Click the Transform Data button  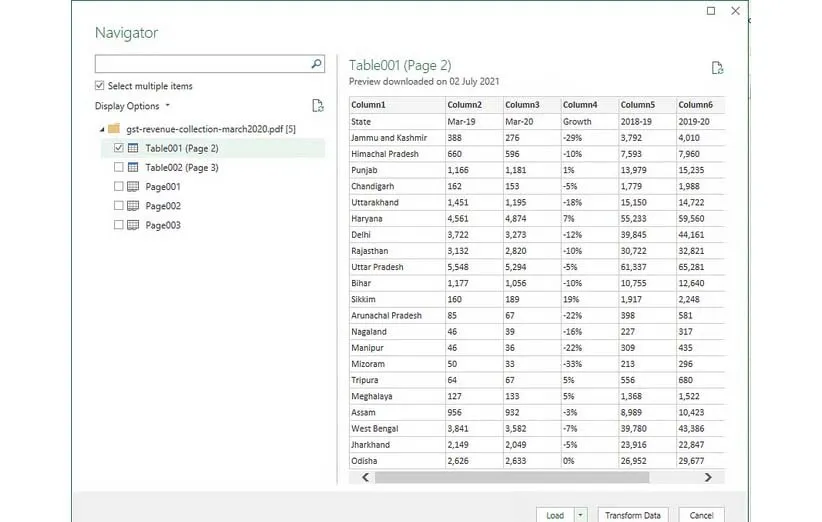tap(633, 515)
